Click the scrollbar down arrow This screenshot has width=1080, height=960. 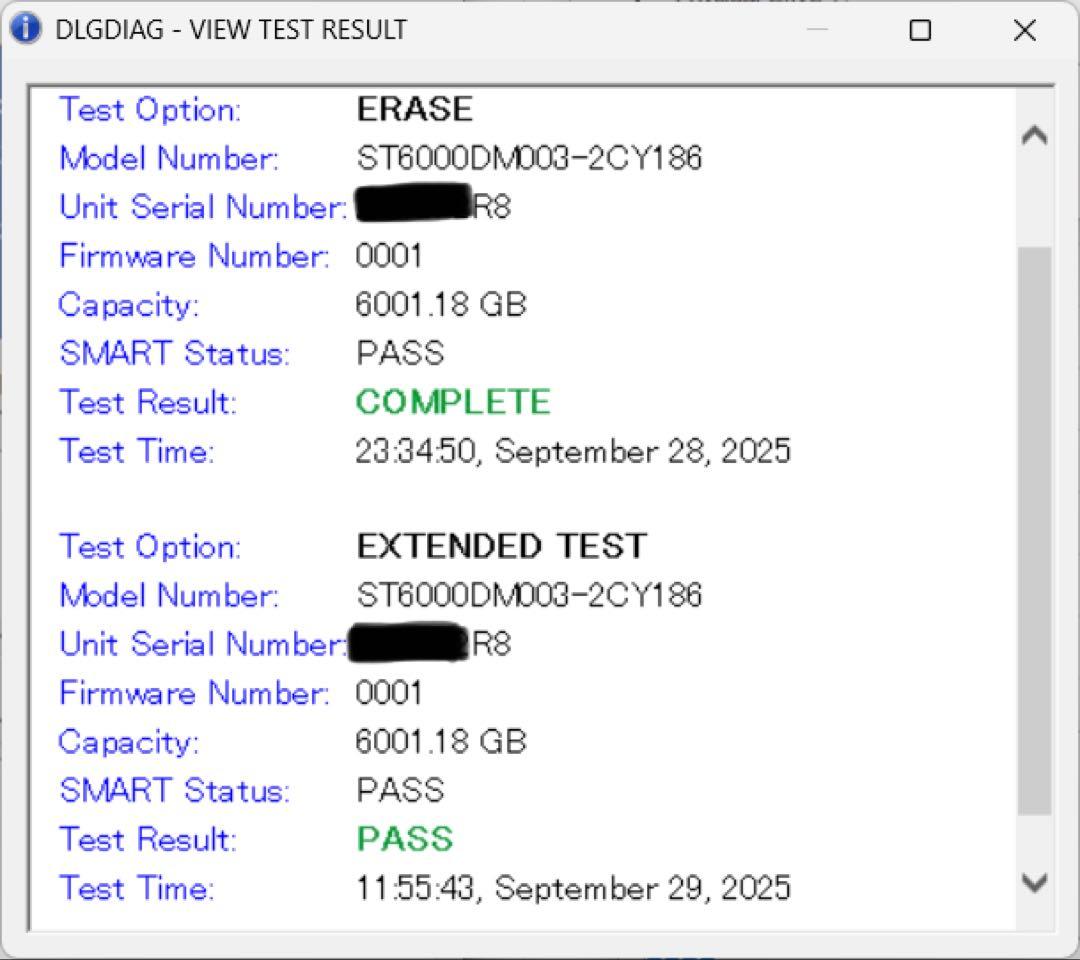(x=1035, y=884)
